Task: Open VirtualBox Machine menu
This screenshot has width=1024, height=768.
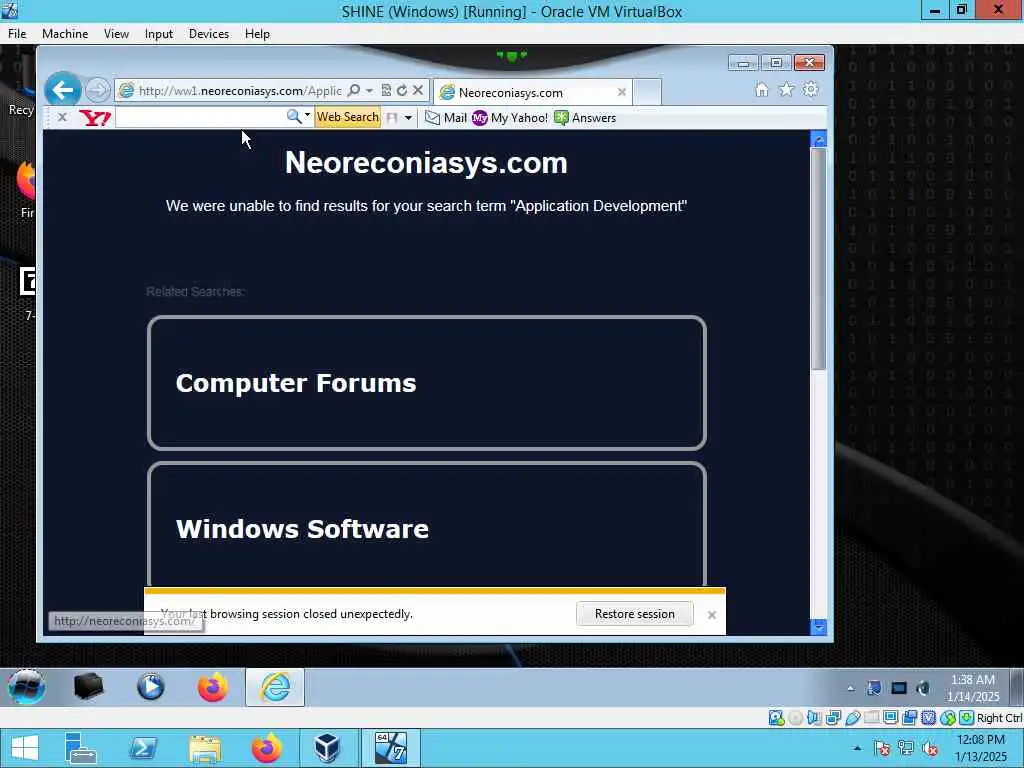Action: pyautogui.click(x=65, y=34)
